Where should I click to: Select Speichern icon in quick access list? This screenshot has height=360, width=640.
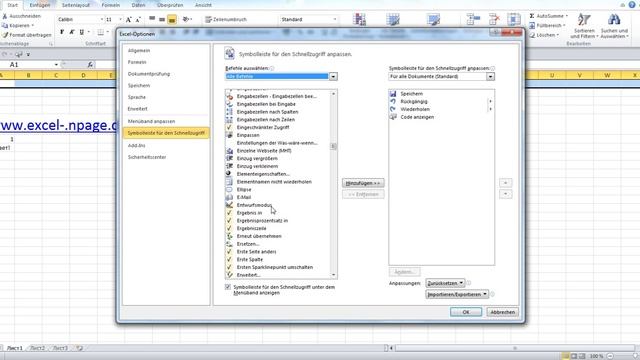[393, 93]
